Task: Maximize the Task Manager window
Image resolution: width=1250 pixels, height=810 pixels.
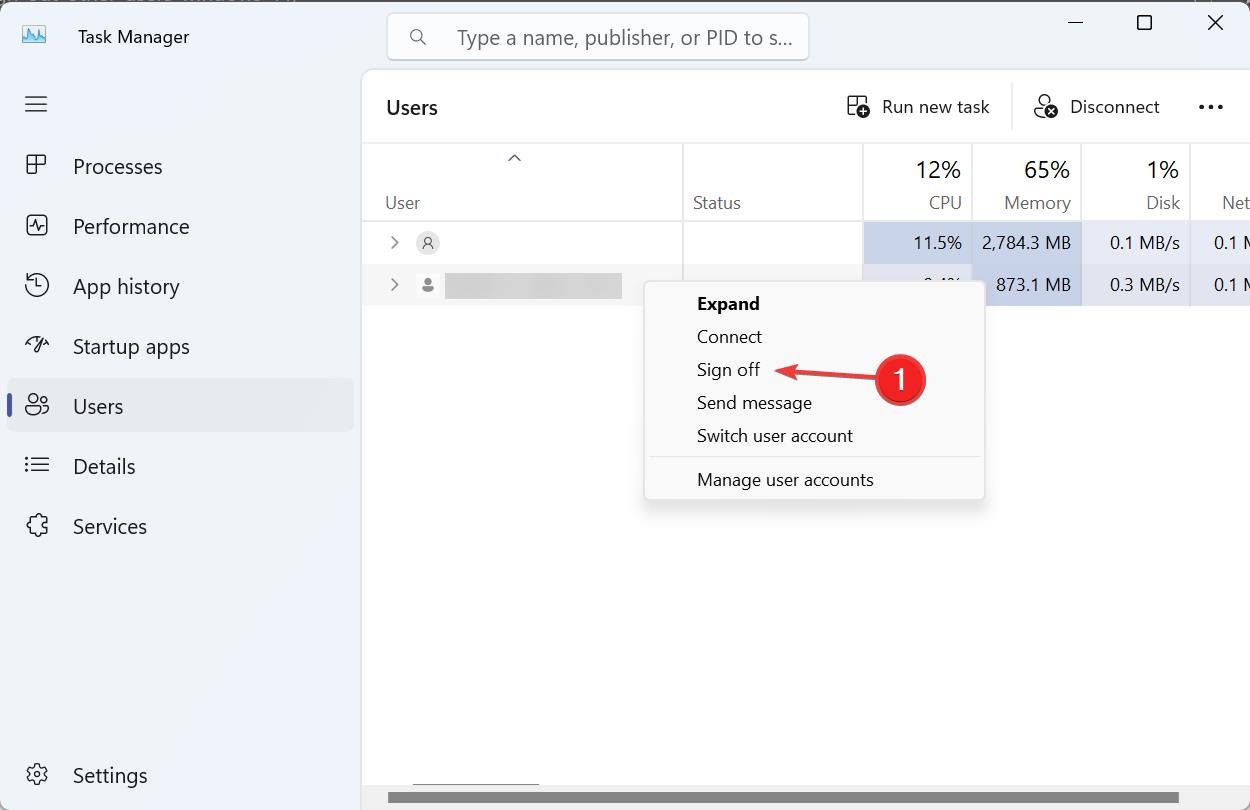Action: [1145, 22]
